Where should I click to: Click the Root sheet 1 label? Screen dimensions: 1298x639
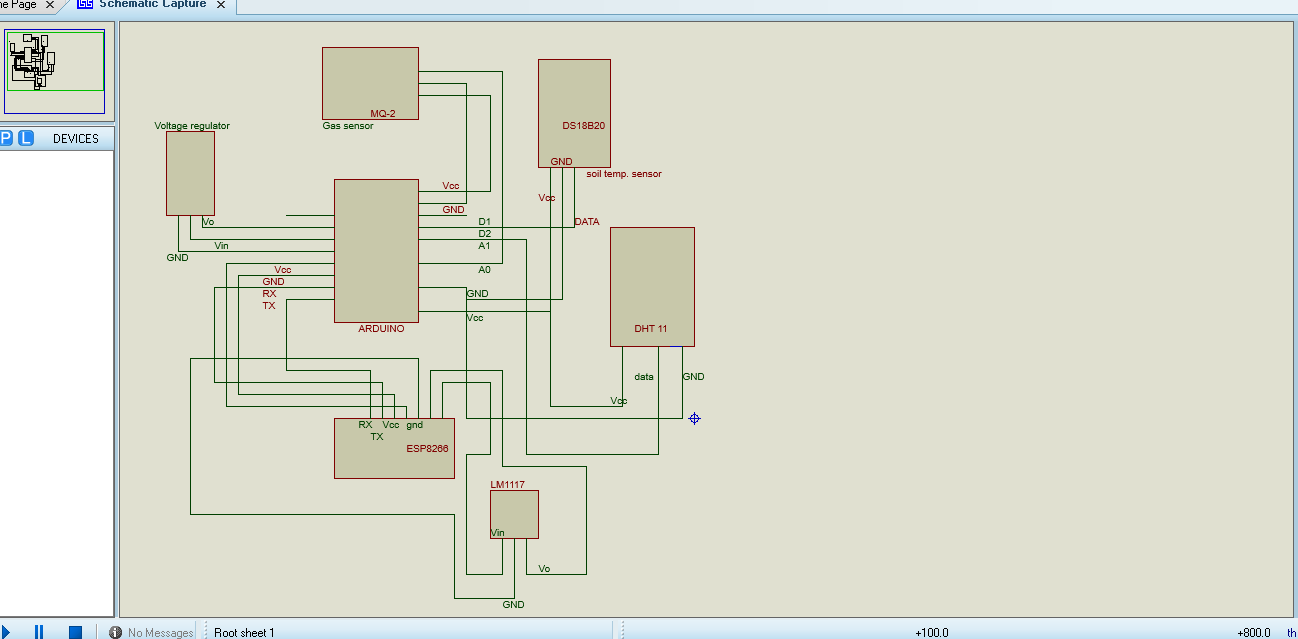pyautogui.click(x=244, y=631)
